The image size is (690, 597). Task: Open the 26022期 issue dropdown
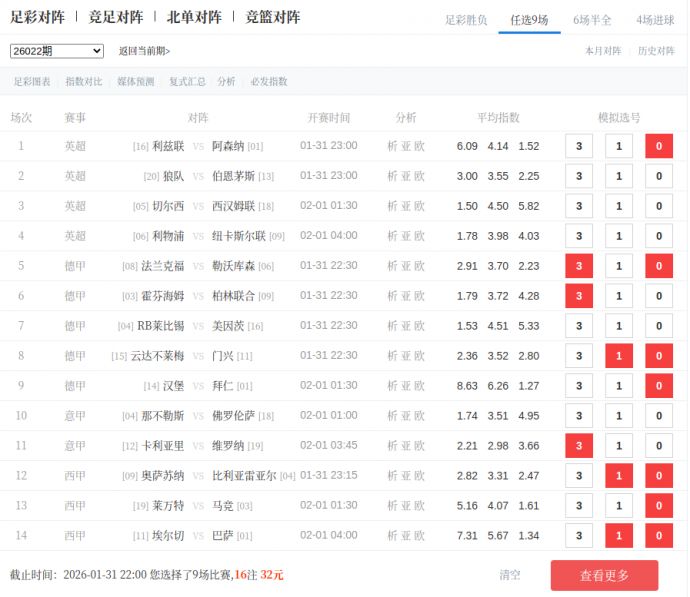[57, 51]
